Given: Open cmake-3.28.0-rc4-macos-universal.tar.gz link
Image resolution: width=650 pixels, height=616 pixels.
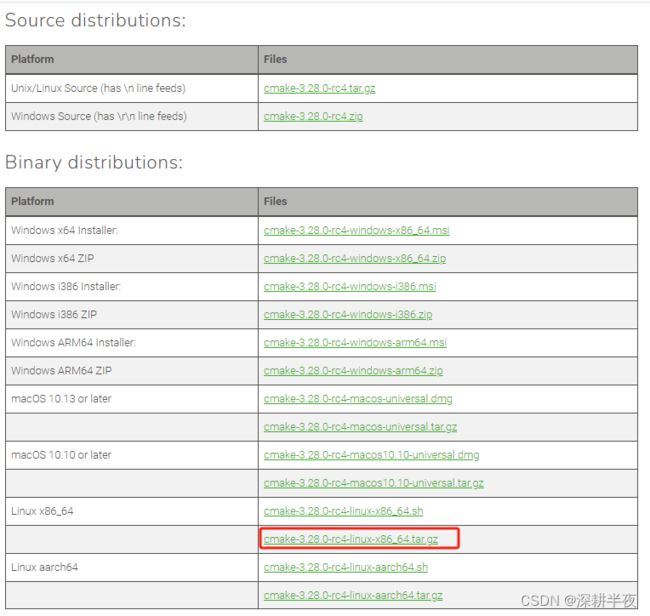Looking at the screenshot, I should coord(360,427).
